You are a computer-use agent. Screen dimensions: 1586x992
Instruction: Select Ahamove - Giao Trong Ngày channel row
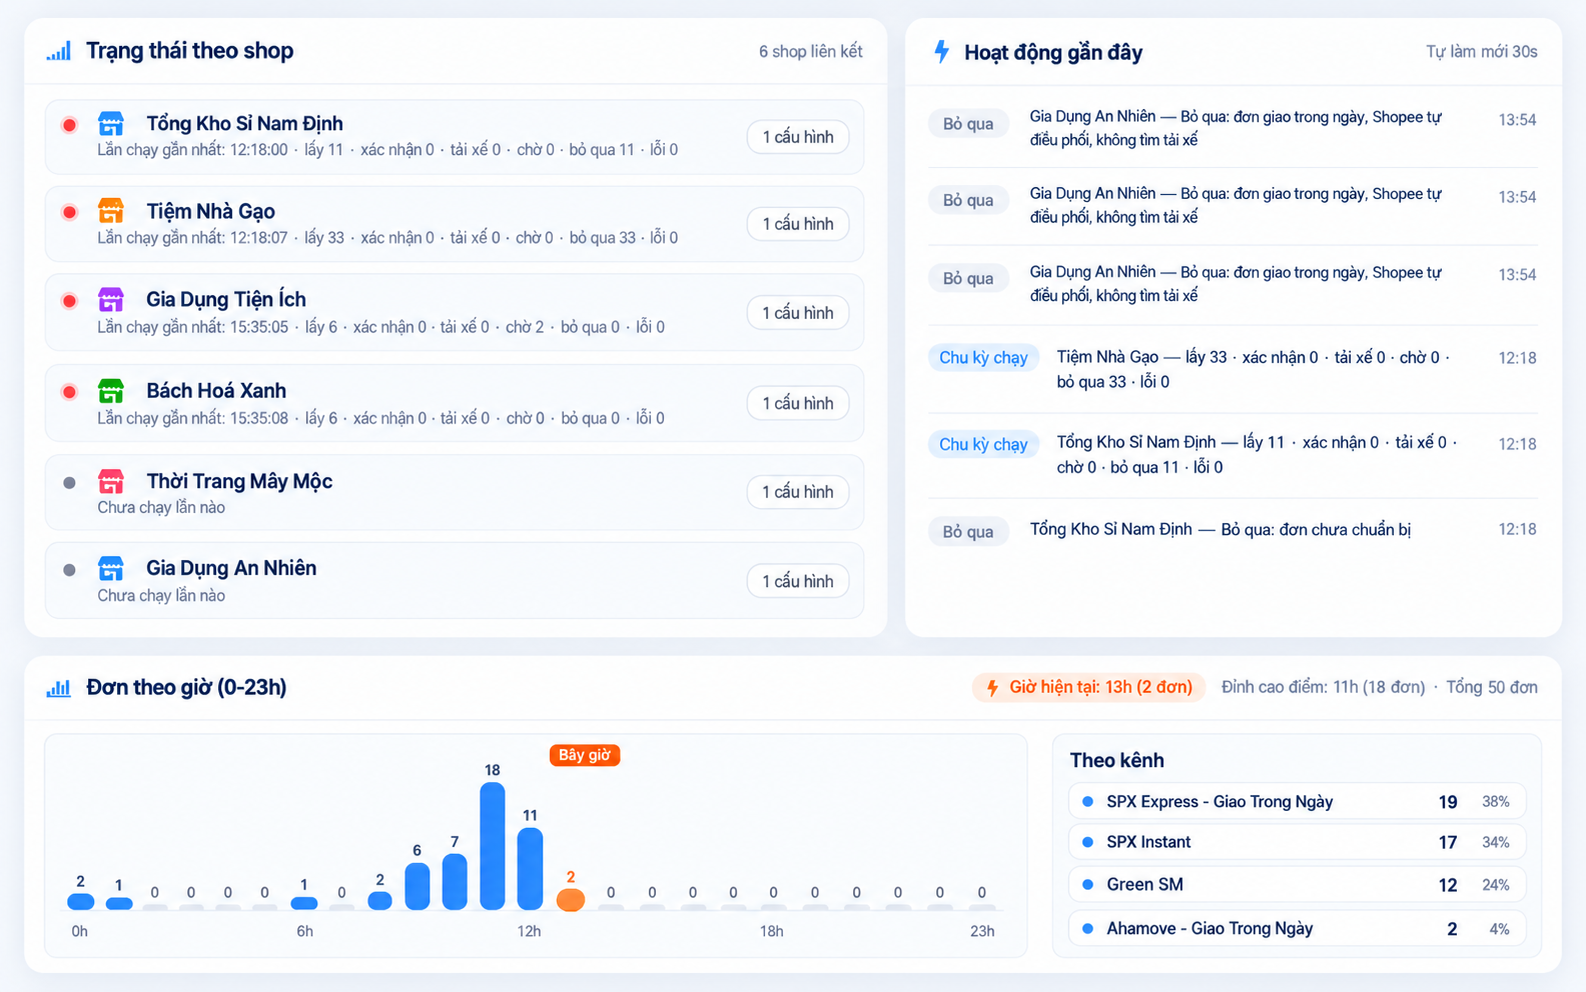[1297, 929]
